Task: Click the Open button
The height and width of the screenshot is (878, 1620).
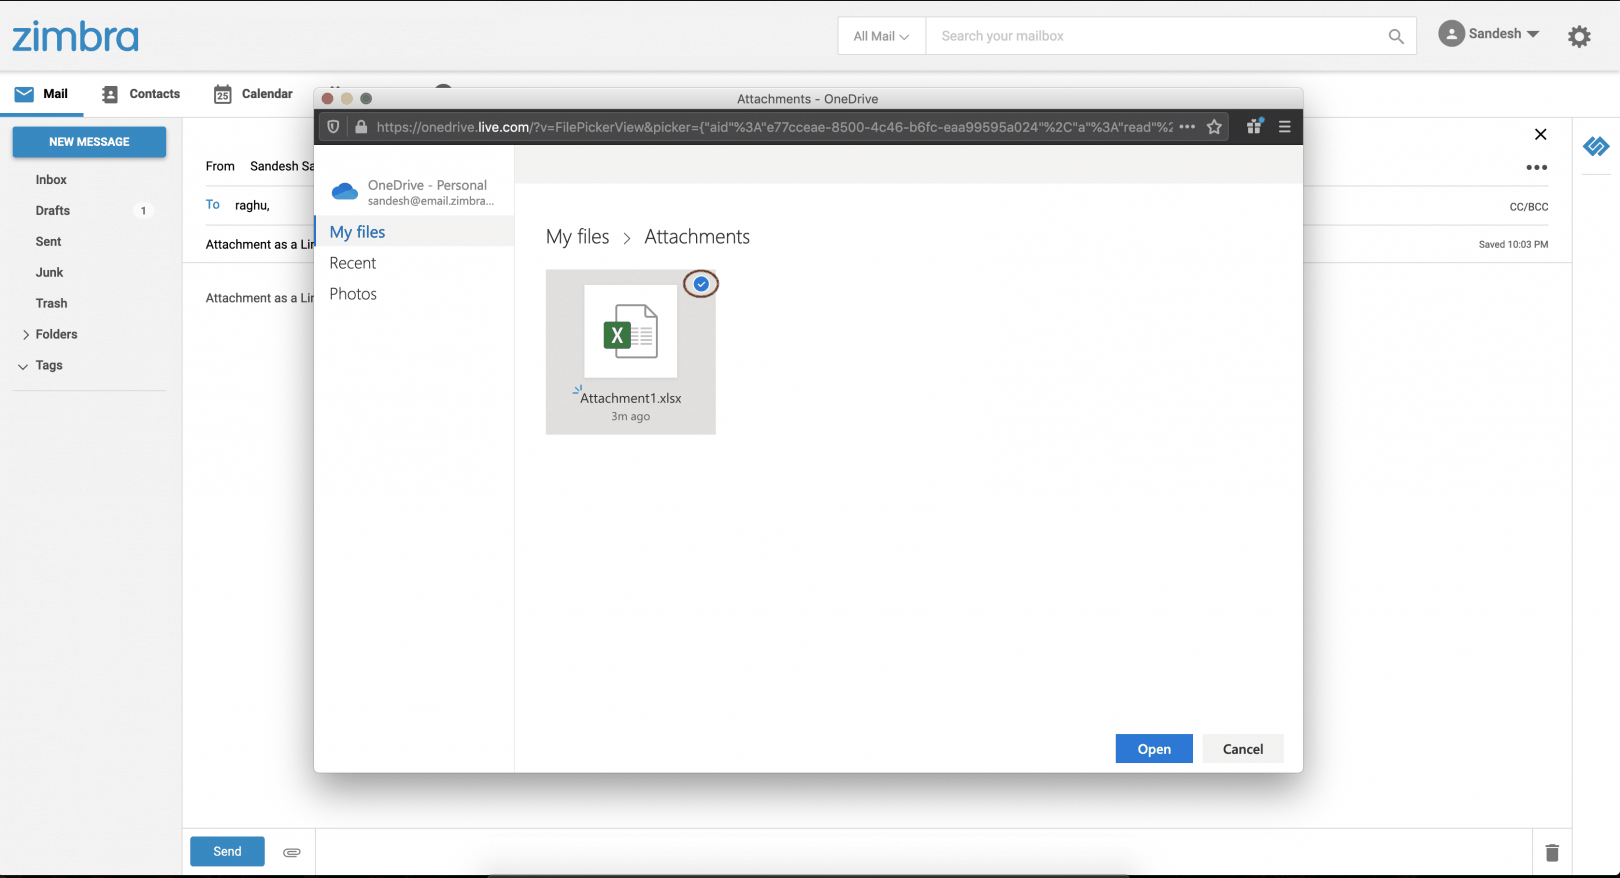Action: [1154, 749]
